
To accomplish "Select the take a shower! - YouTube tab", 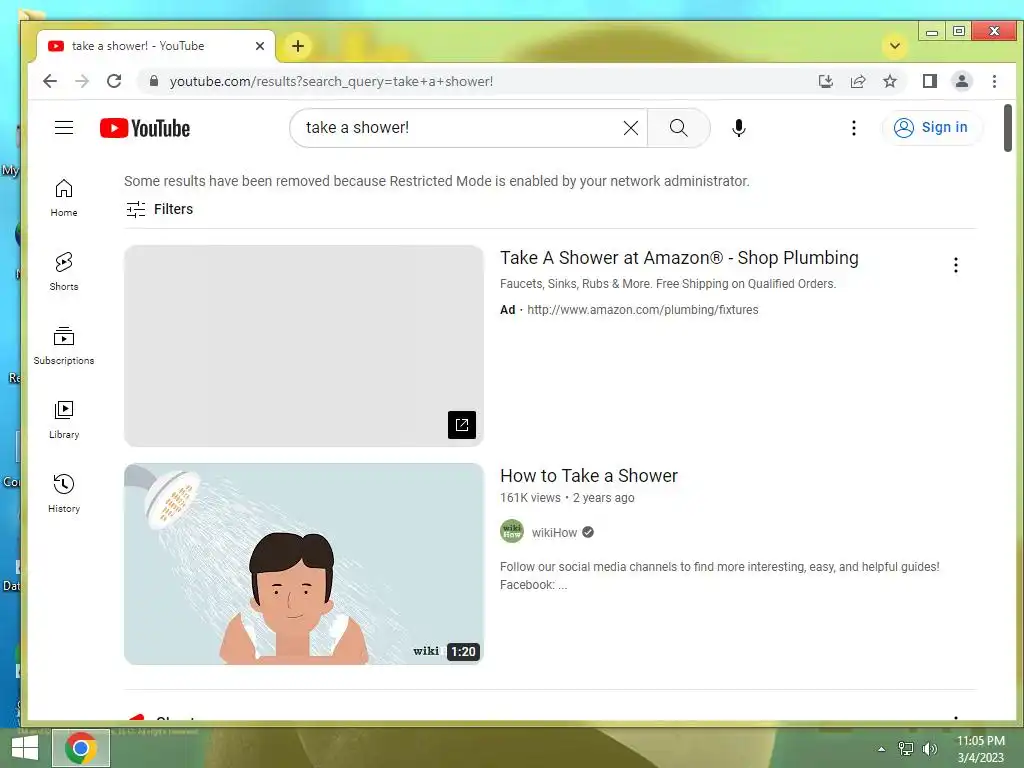I will 155,46.
